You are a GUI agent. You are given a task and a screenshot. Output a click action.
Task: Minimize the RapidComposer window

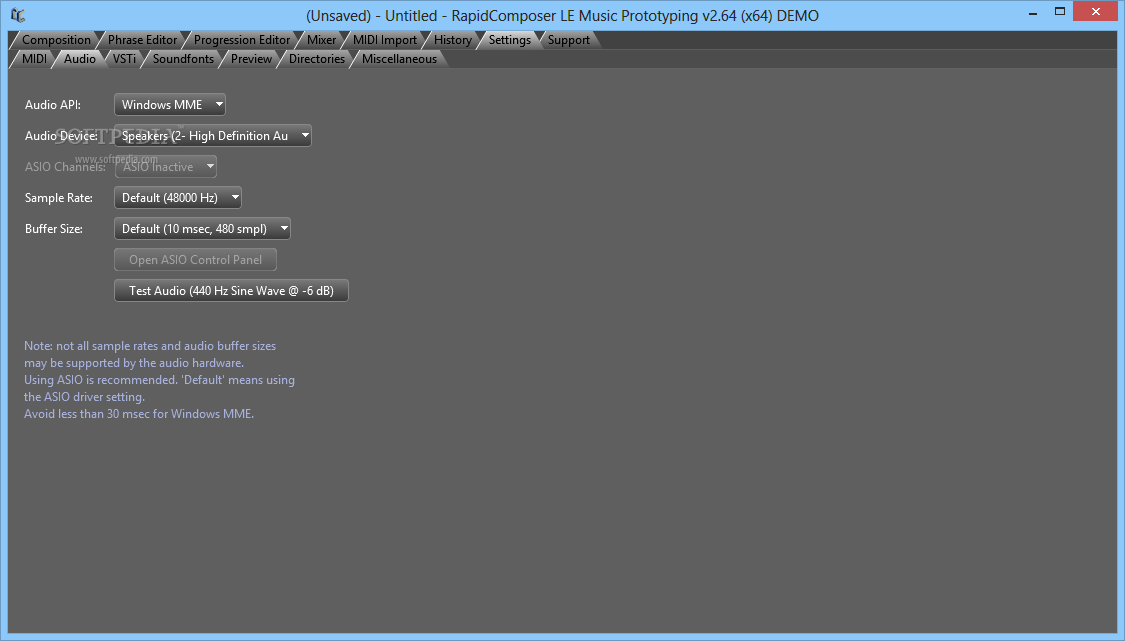1033,12
